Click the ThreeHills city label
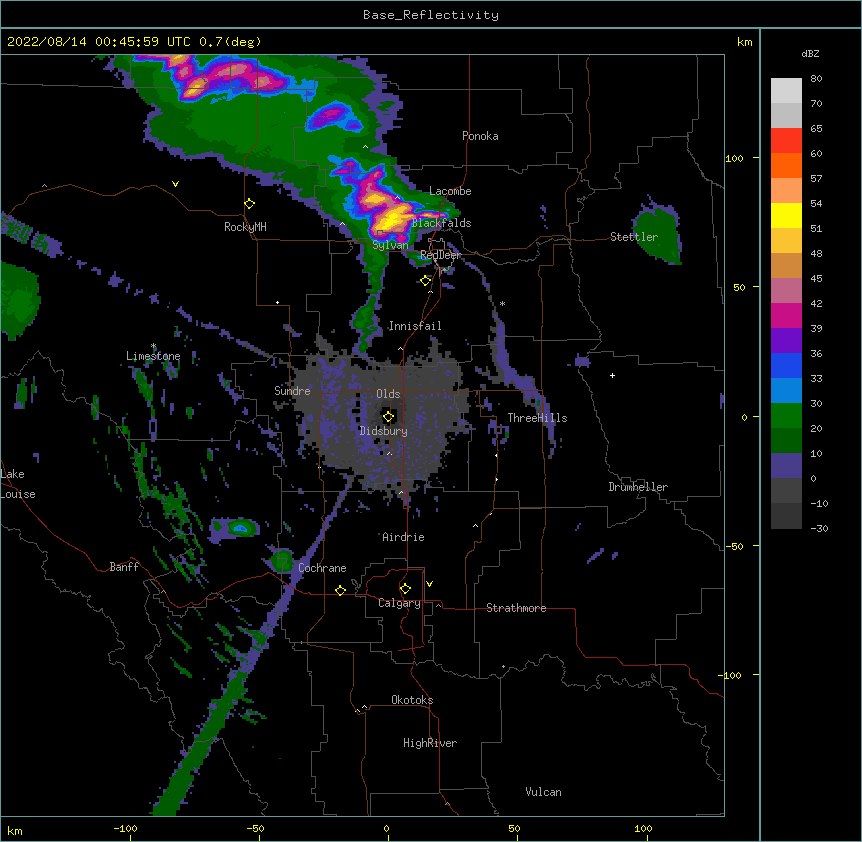Screen dimensions: 862x842 (537, 418)
